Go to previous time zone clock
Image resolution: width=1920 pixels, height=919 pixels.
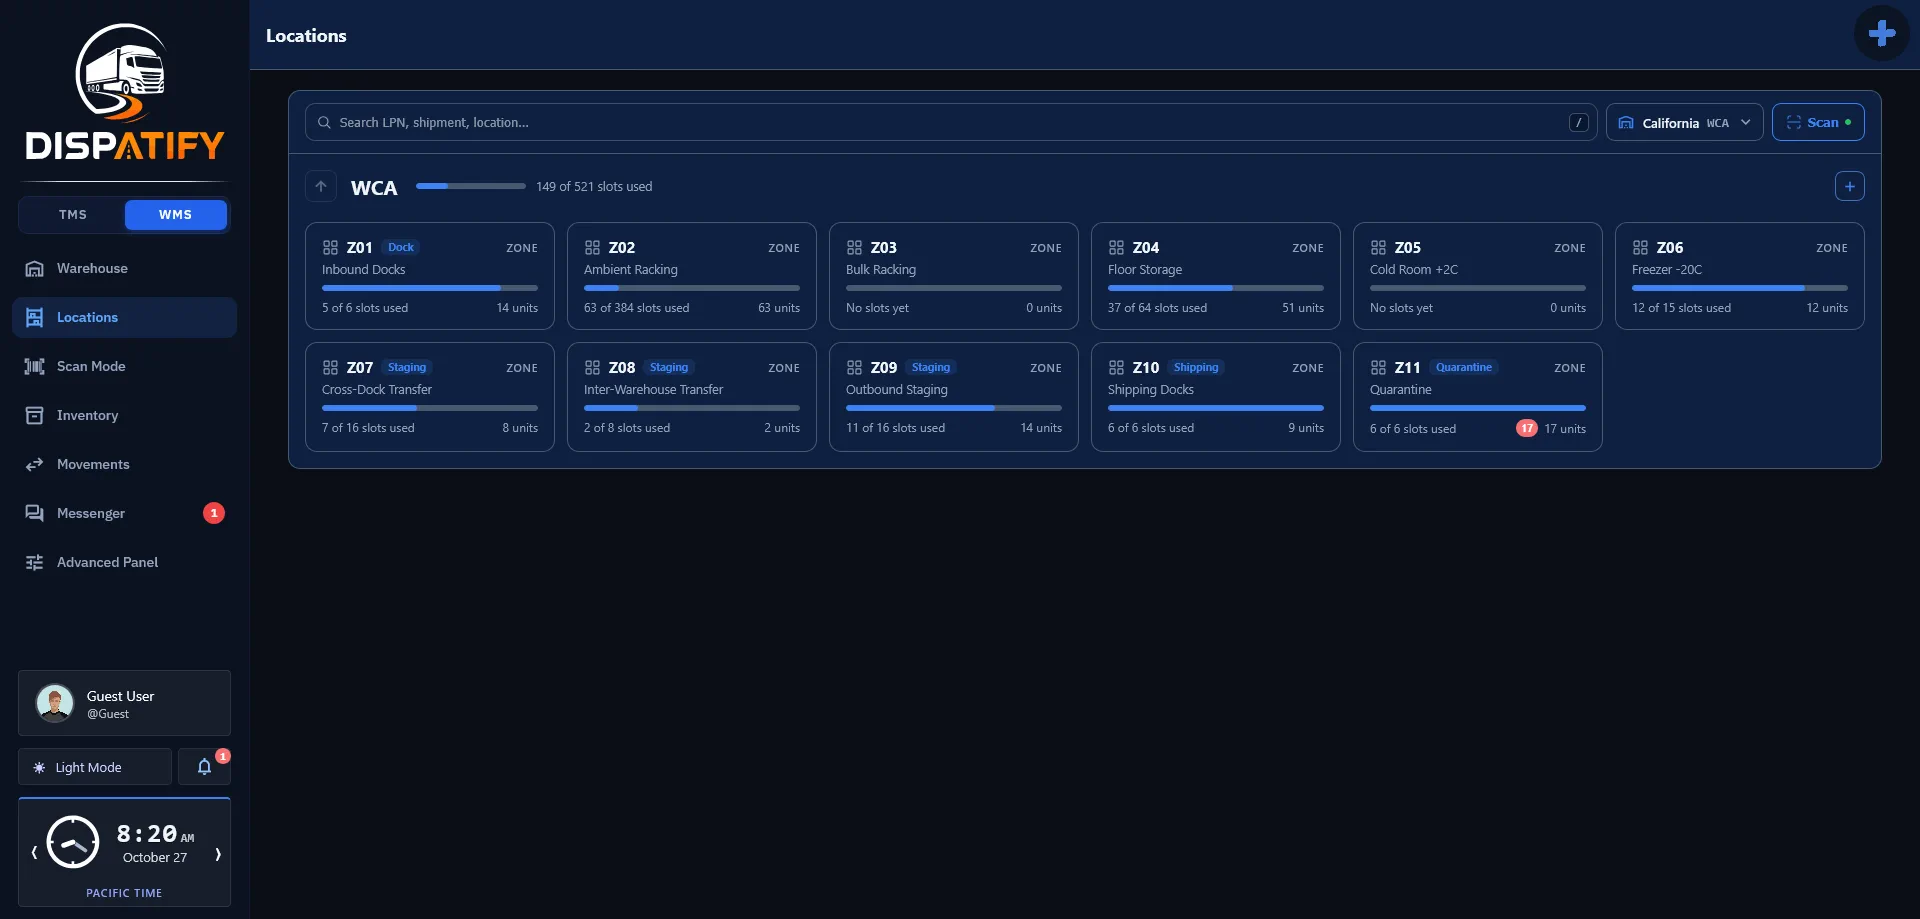34,853
